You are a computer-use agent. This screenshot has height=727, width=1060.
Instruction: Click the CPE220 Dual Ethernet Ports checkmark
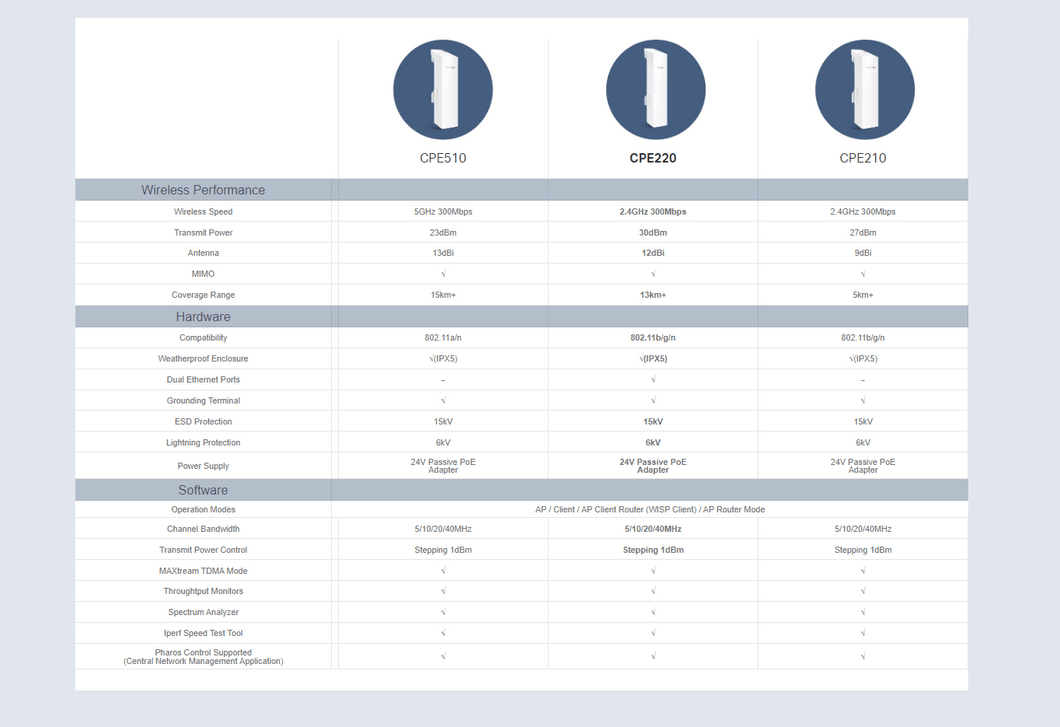tap(653, 380)
